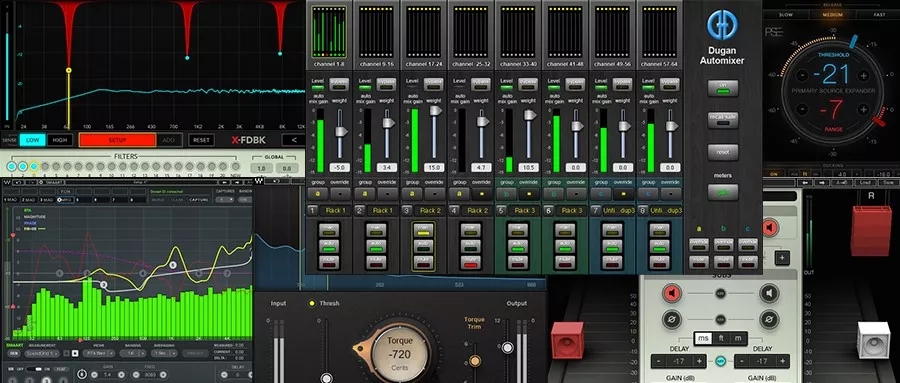Click X-FDBK back arrow button
Image resolution: width=900 pixels, height=383 pixels.
coord(293,140)
